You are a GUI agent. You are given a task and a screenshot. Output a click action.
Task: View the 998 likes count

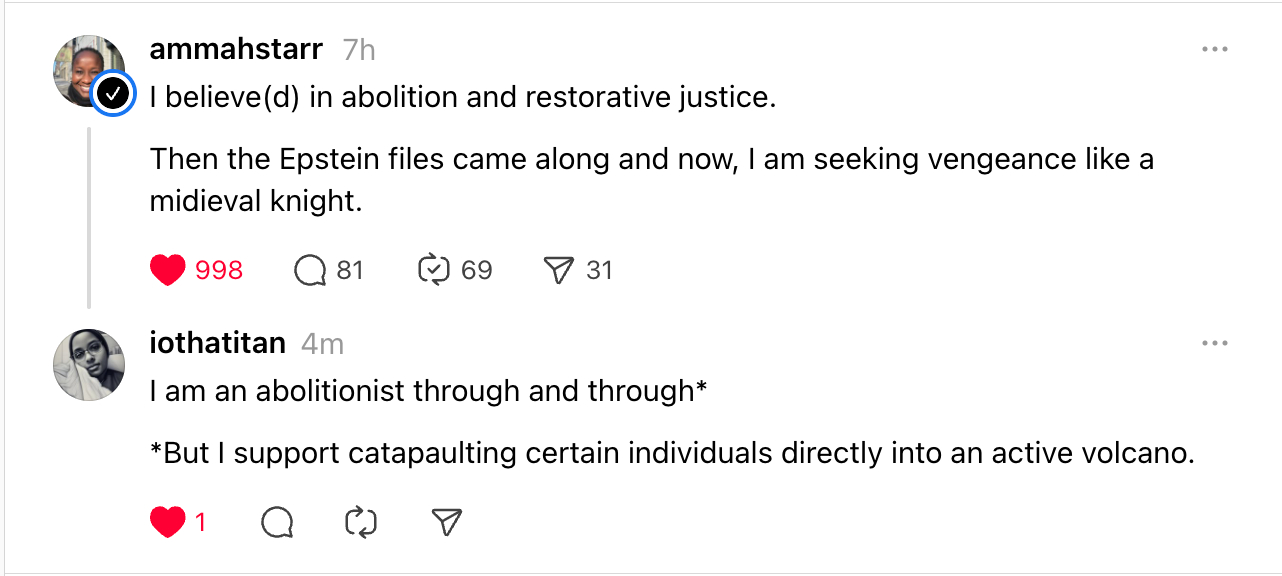coord(219,270)
